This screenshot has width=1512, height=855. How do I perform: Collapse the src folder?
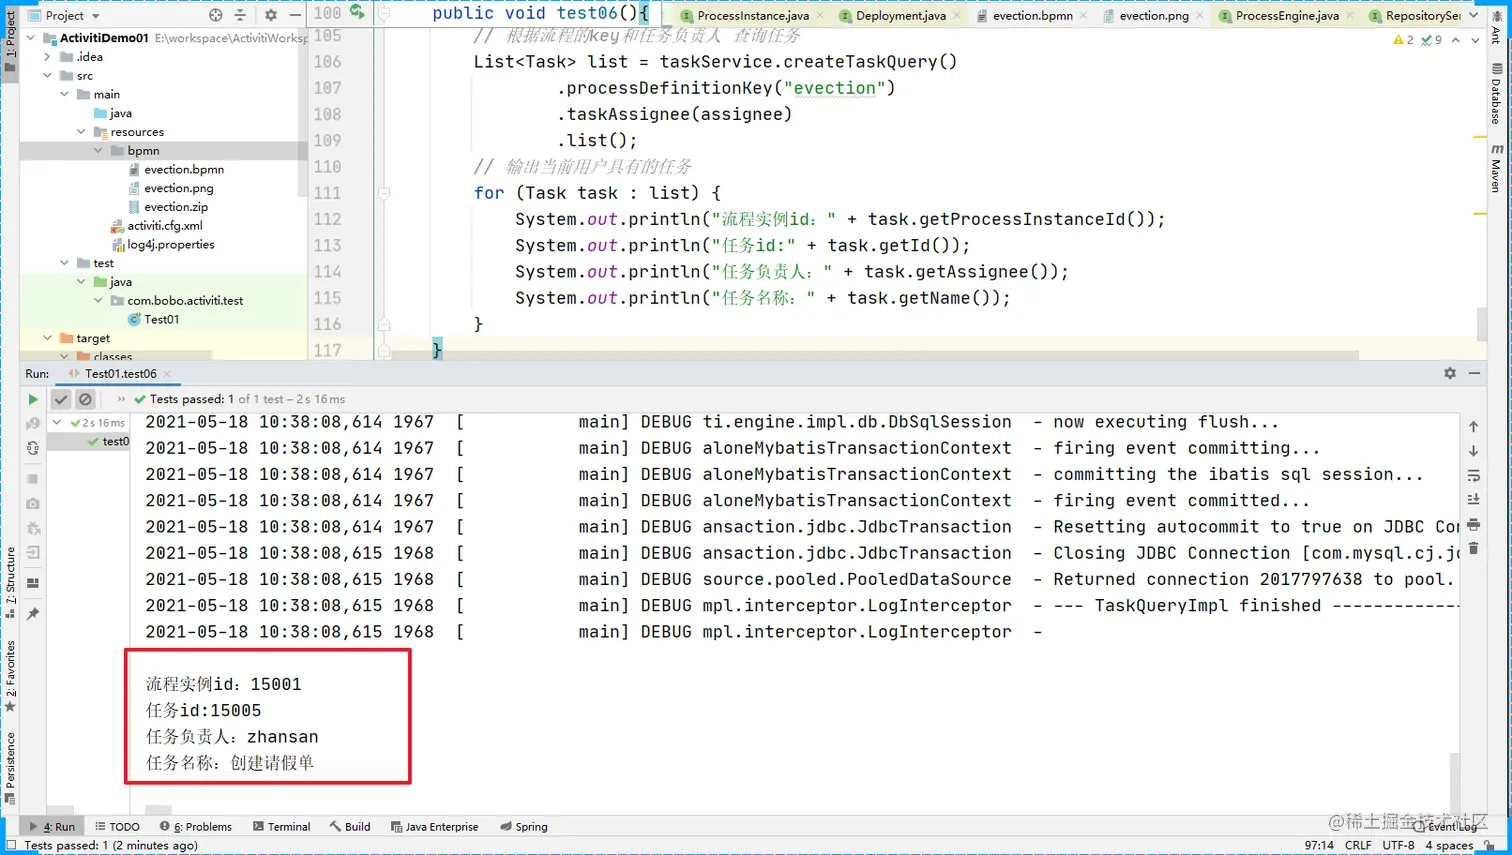[x=47, y=76]
